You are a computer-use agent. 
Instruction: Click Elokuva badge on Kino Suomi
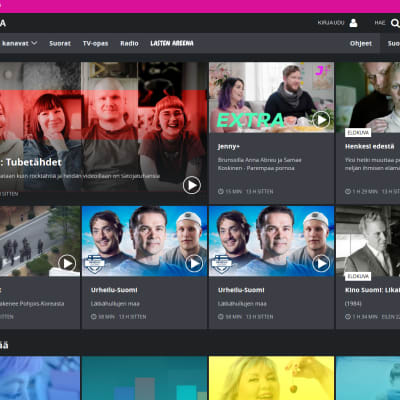click(358, 276)
